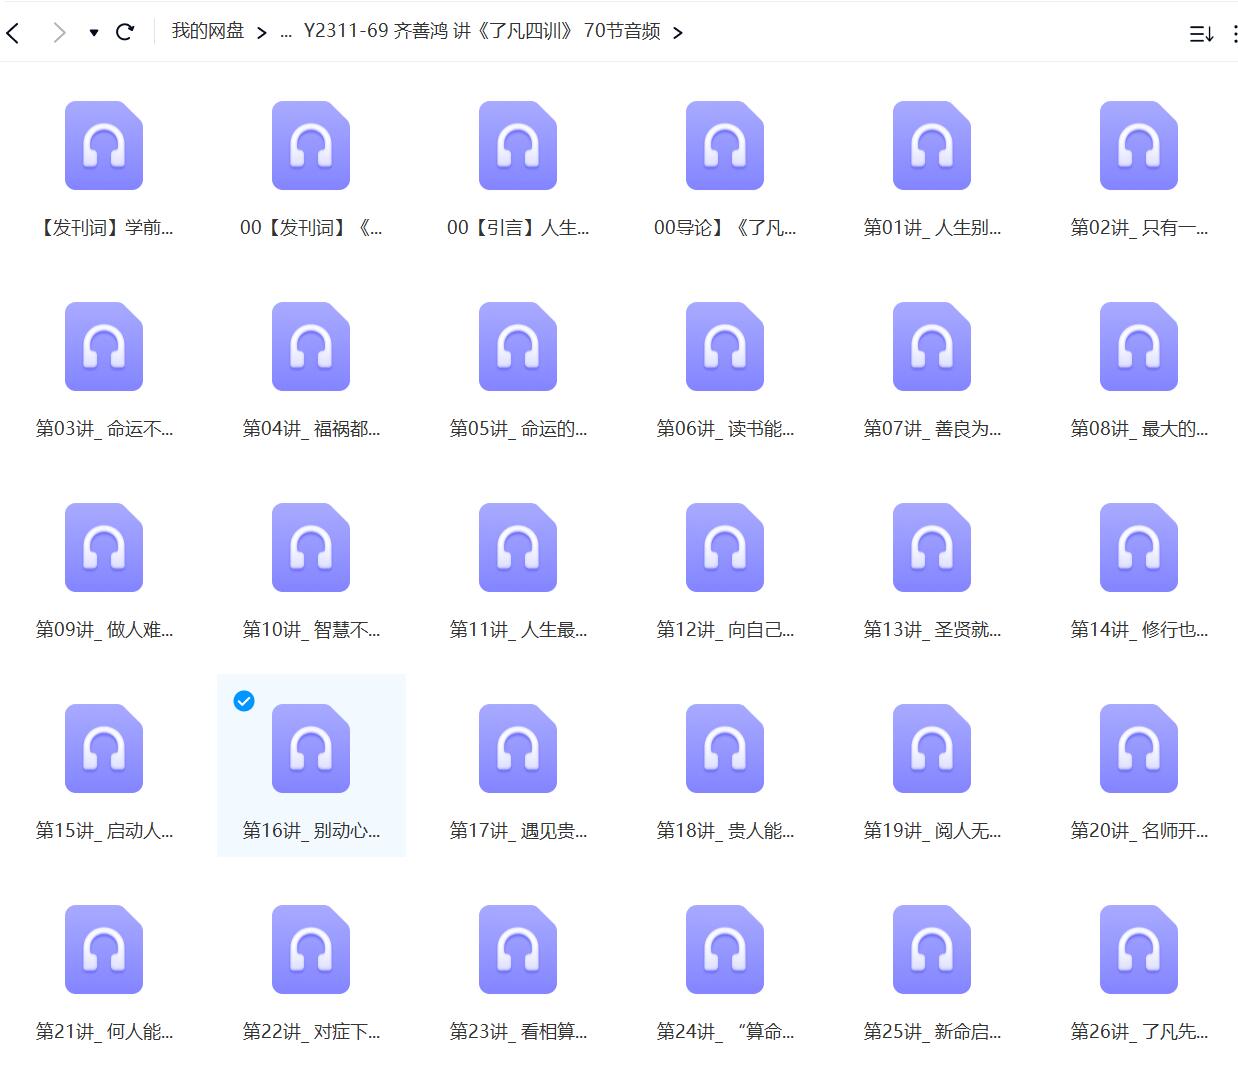Open audio file 第21讲_何人能...

pyautogui.click(x=104, y=950)
